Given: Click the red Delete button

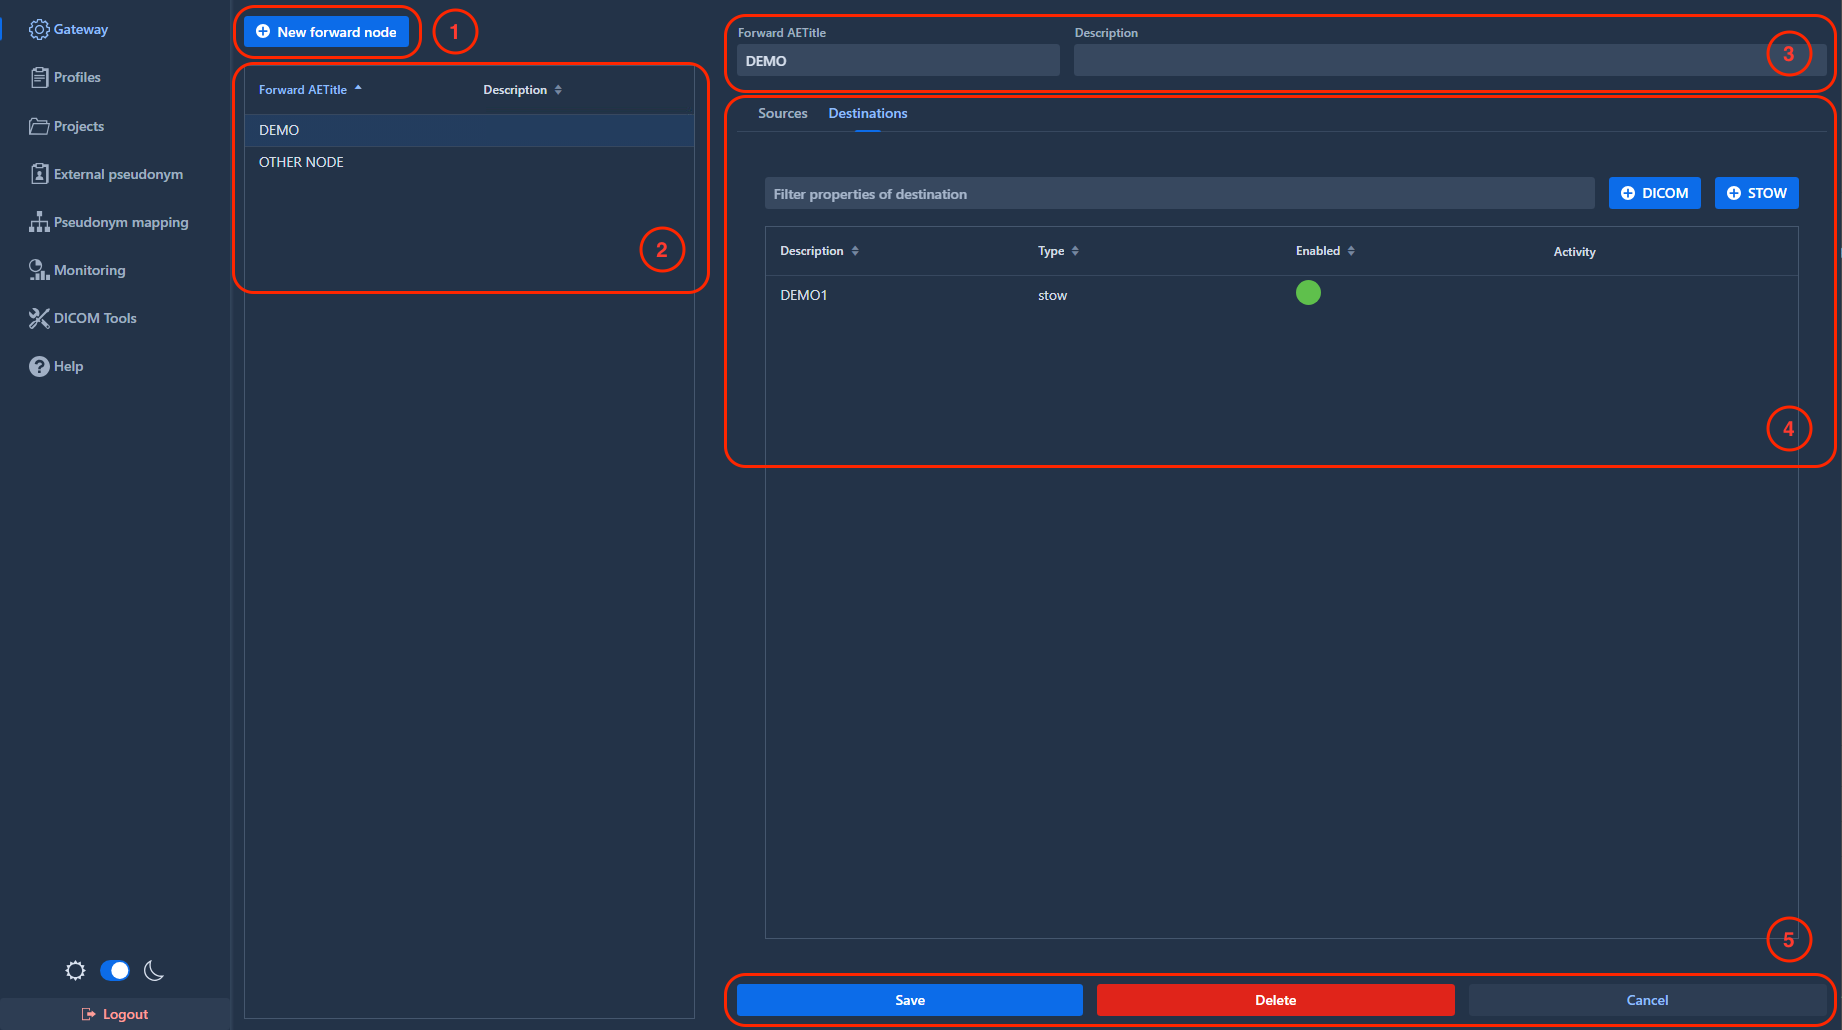Looking at the screenshot, I should tap(1275, 1000).
